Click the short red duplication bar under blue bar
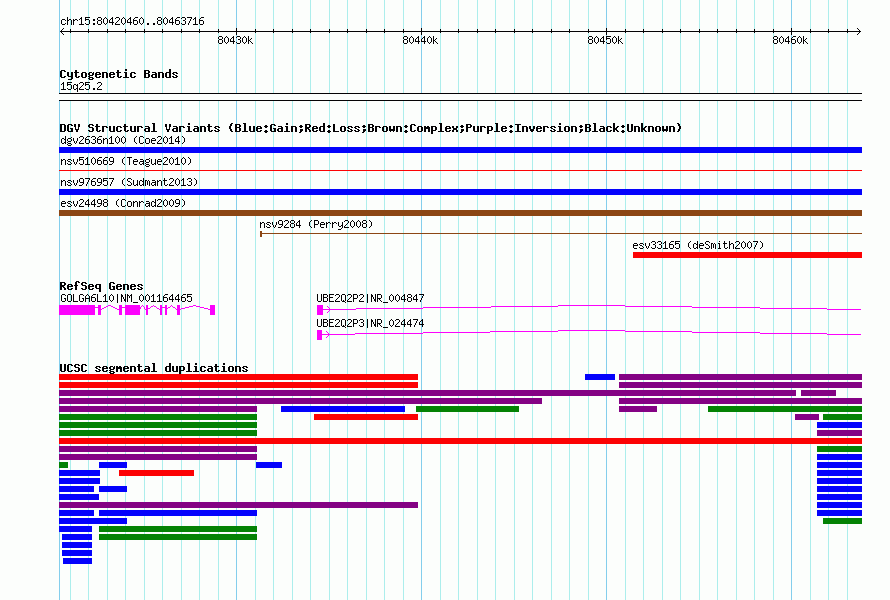Image resolution: width=890 pixels, height=600 pixels. [366, 417]
